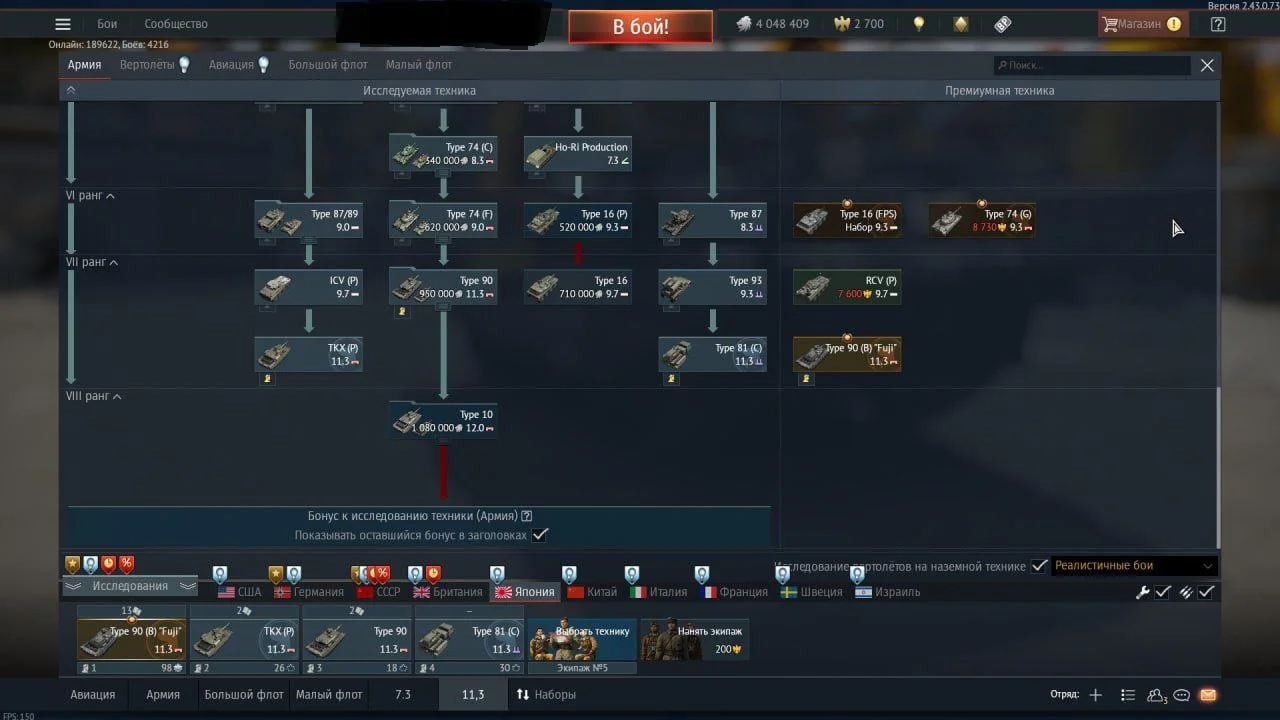Toggle the auto-refill ammo checkbox
The width and height of the screenshot is (1280, 720).
pyautogui.click(x=1207, y=592)
